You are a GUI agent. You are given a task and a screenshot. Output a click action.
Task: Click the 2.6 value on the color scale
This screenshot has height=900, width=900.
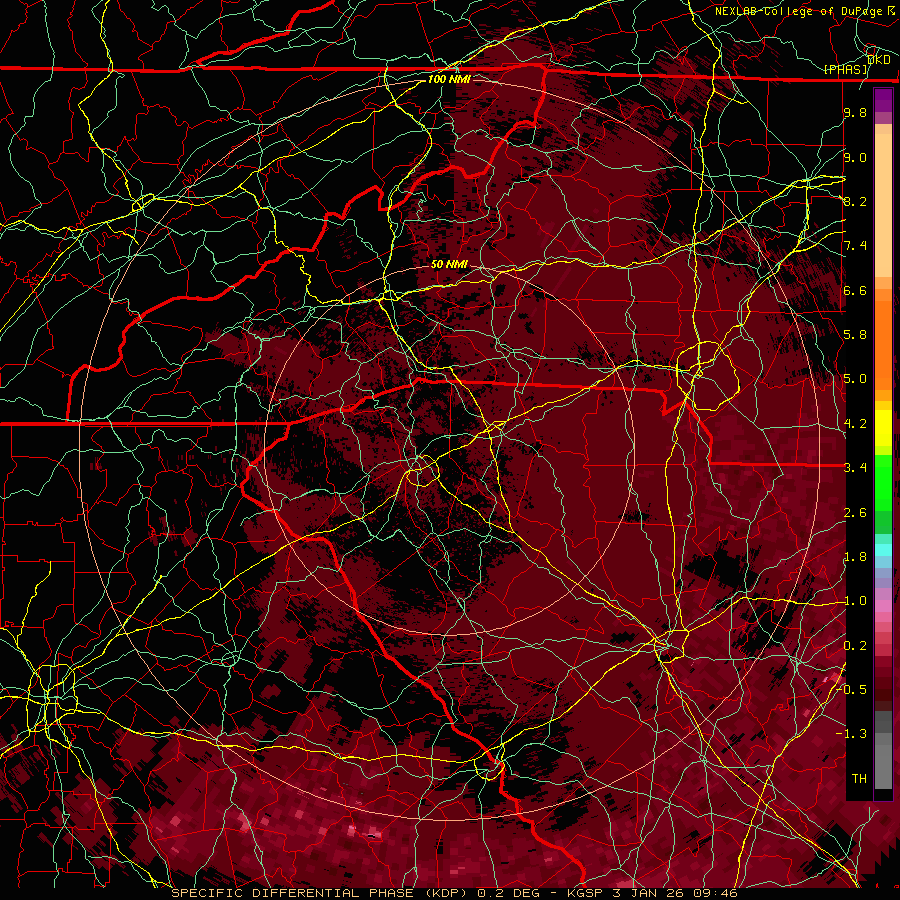(855, 513)
